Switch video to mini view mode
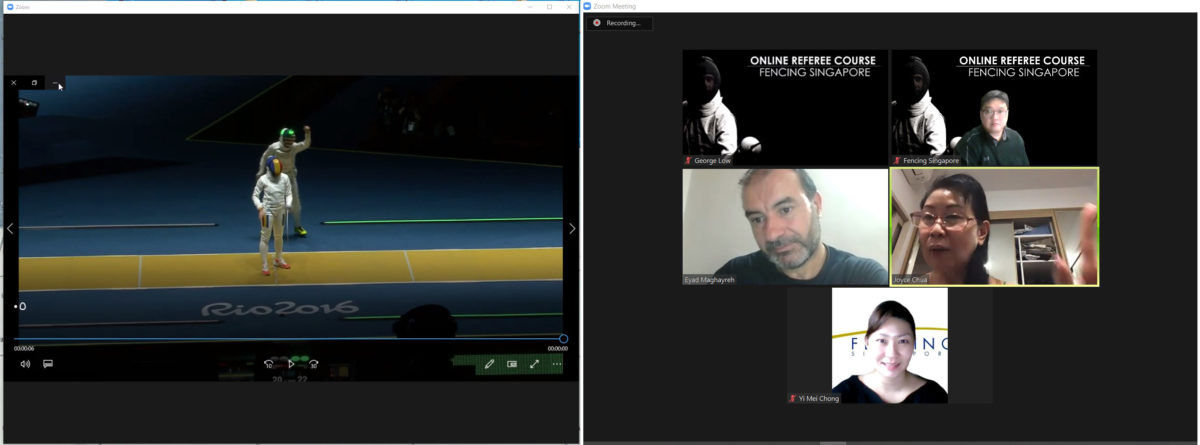Screen dimensions: 1200x445 pos(512,364)
